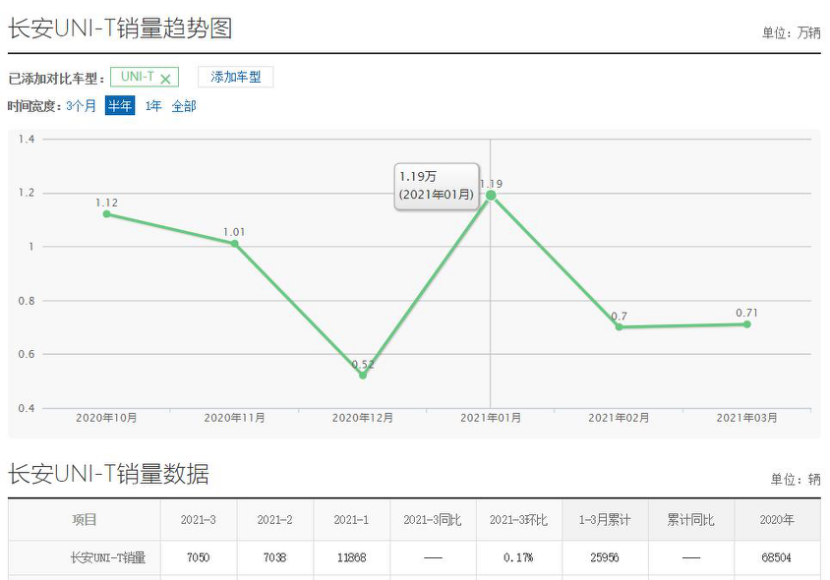The image size is (830, 580).
Task: Select the 全部 time range
Action: pyautogui.click(x=184, y=106)
